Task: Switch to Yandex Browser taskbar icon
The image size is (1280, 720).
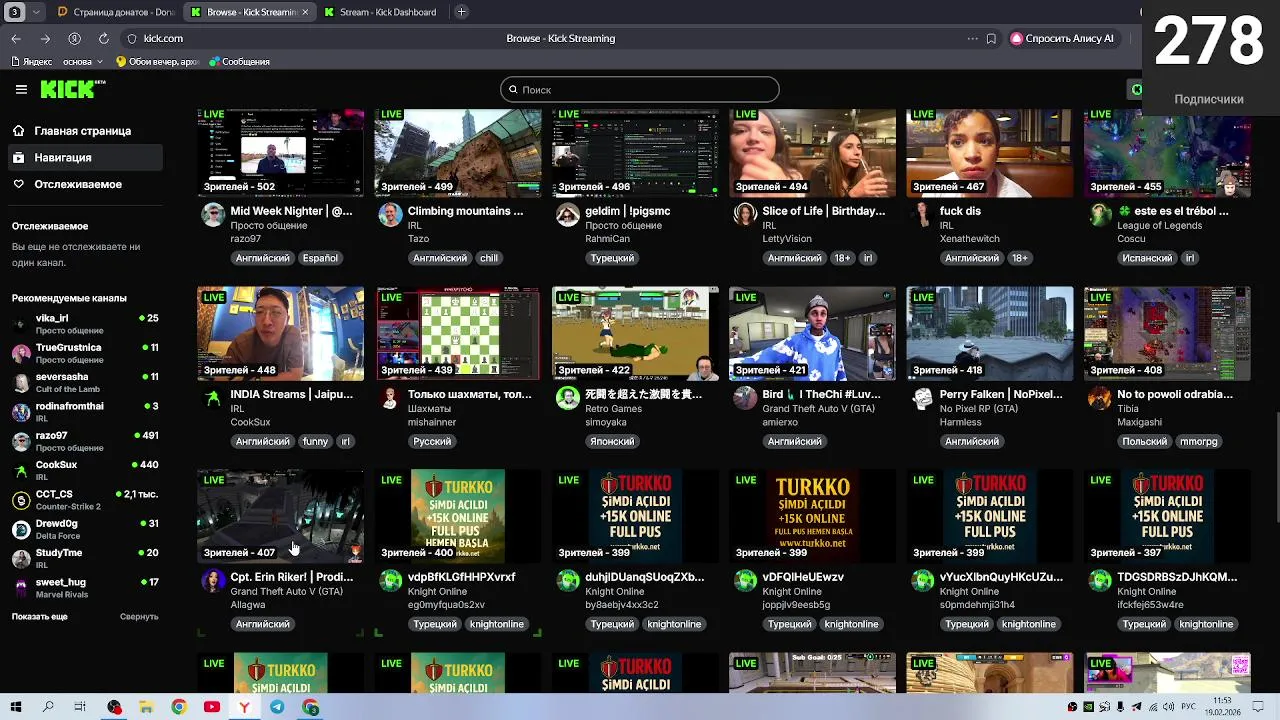Action: (x=244, y=707)
